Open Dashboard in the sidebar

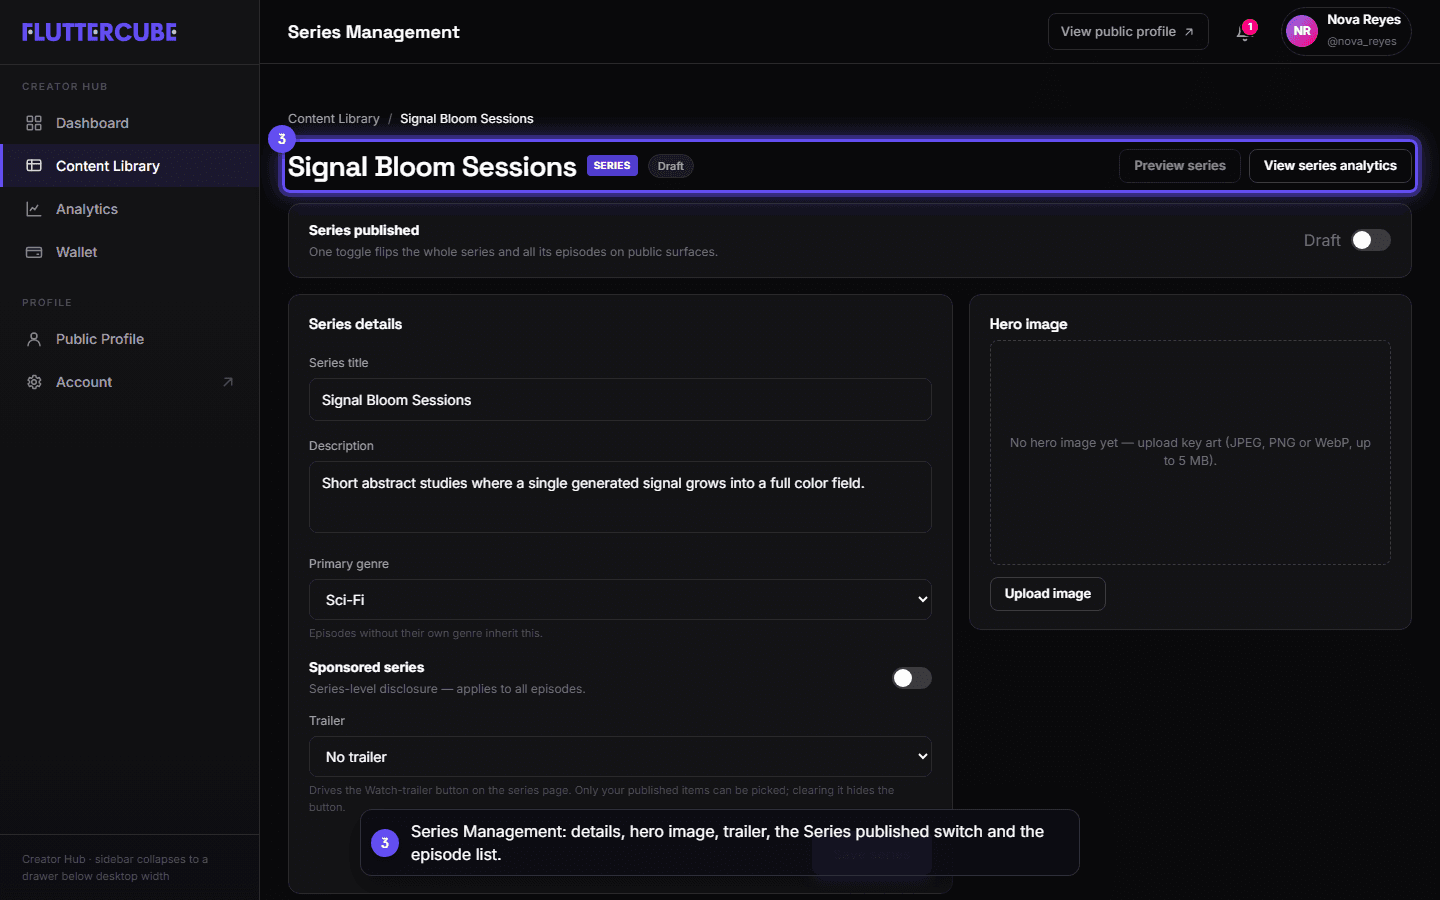[x=130, y=123]
